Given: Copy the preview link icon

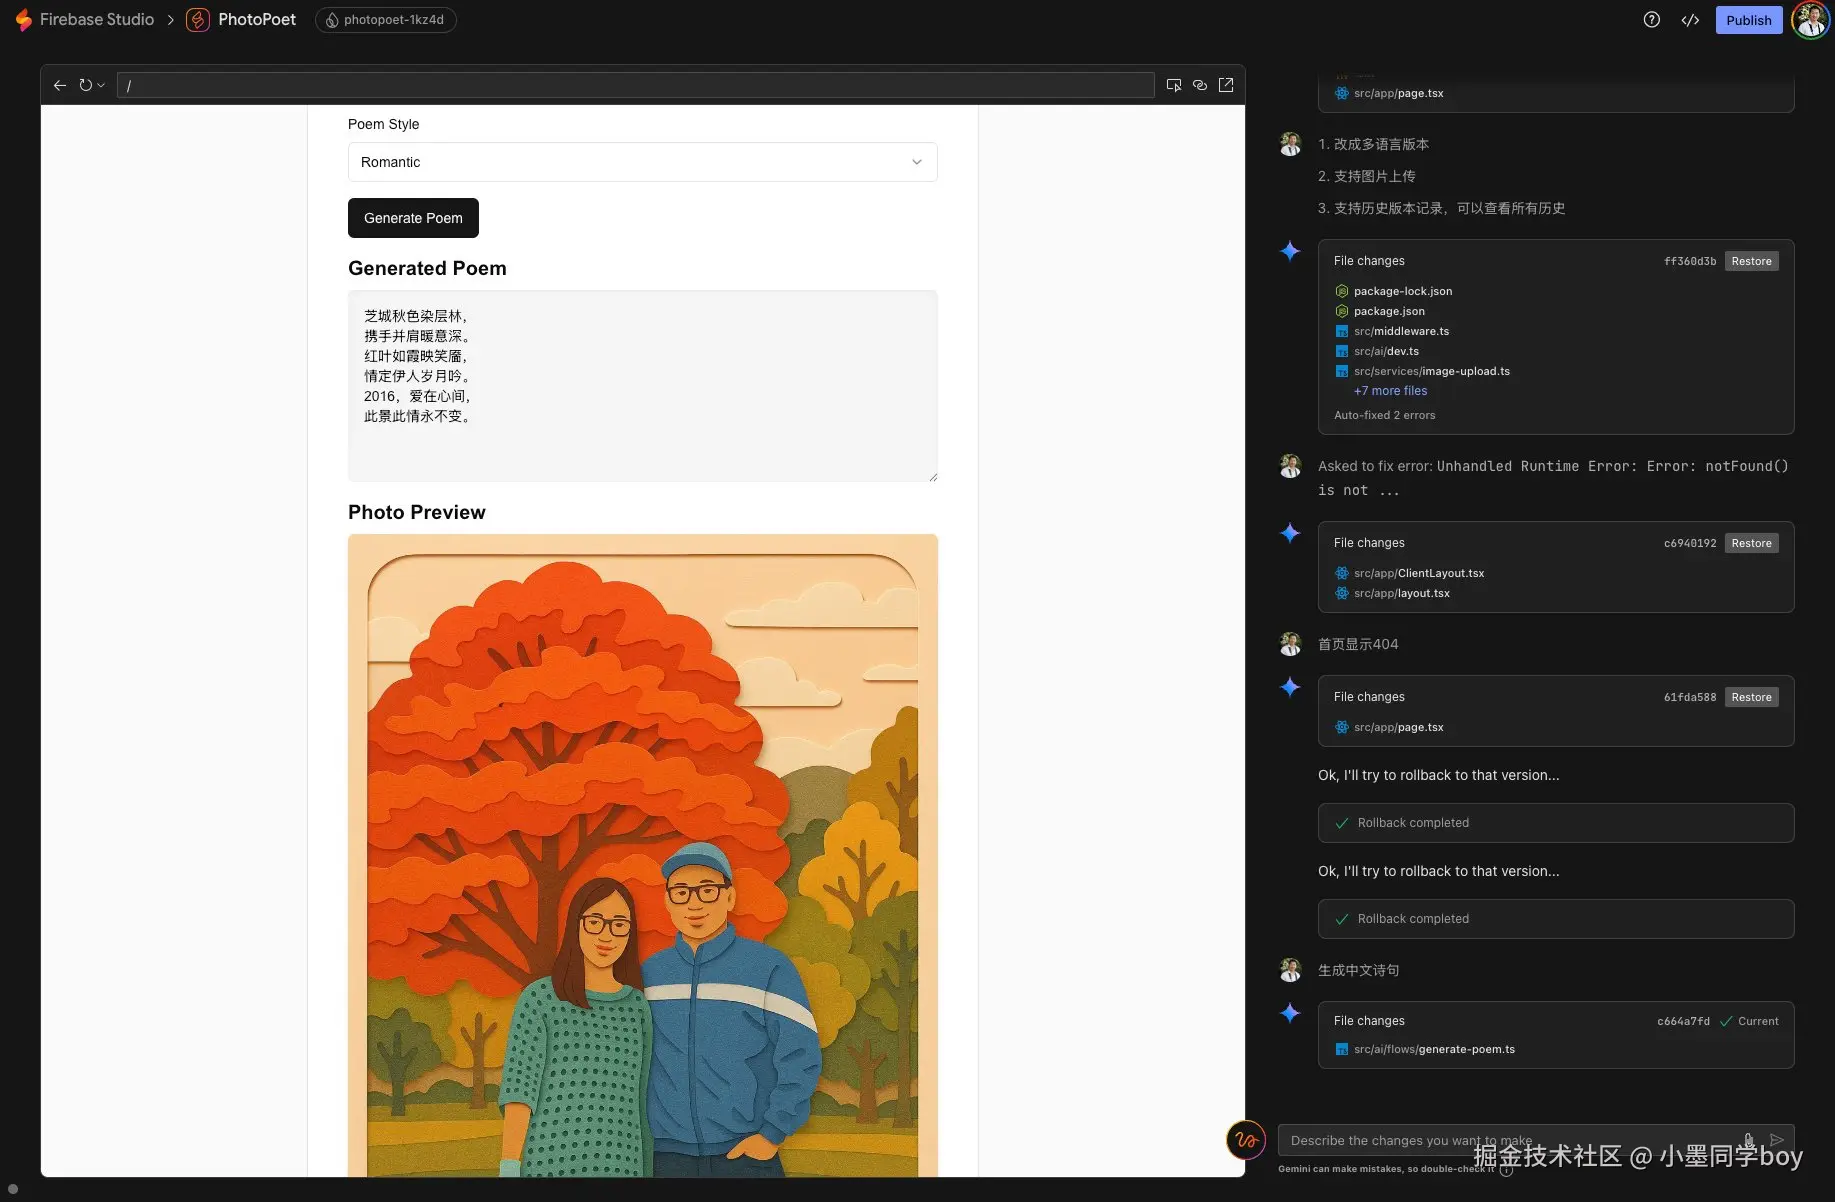Looking at the screenshot, I should tap(1200, 85).
